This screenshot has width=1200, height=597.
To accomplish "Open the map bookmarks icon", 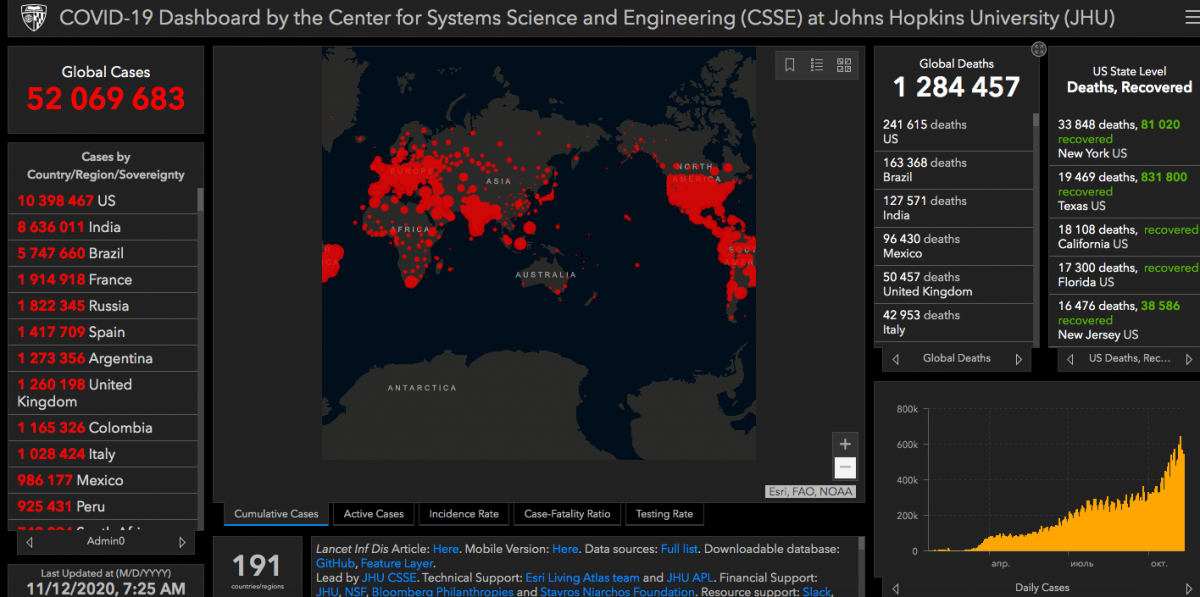I will [790, 65].
